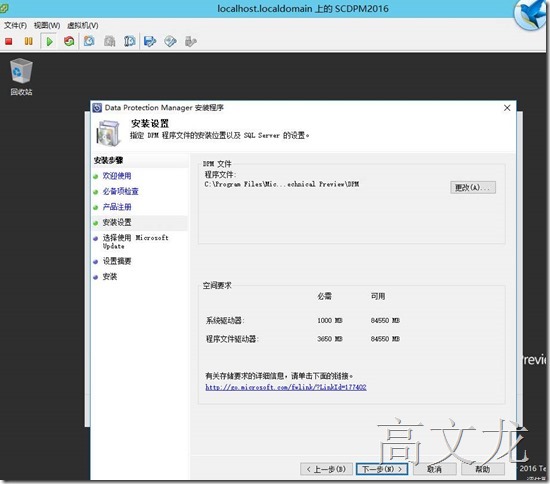The image size is (550, 484).
Task: Click the USB device connect icon
Action: pyautogui.click(x=190, y=41)
